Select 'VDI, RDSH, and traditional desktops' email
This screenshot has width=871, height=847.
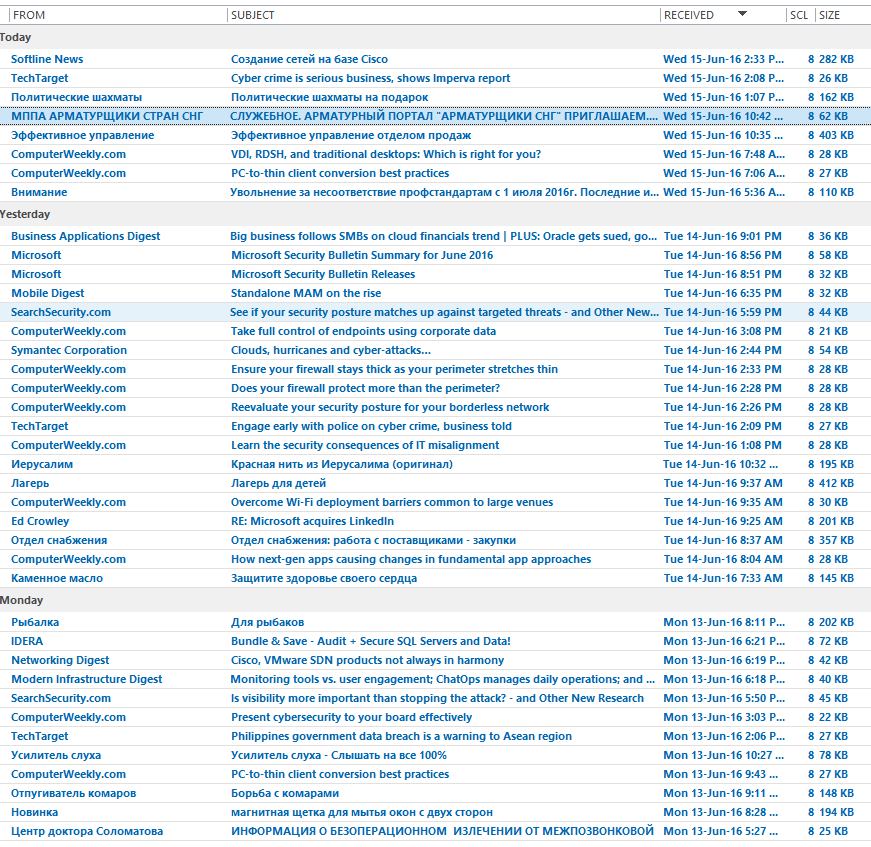[x=436, y=154]
